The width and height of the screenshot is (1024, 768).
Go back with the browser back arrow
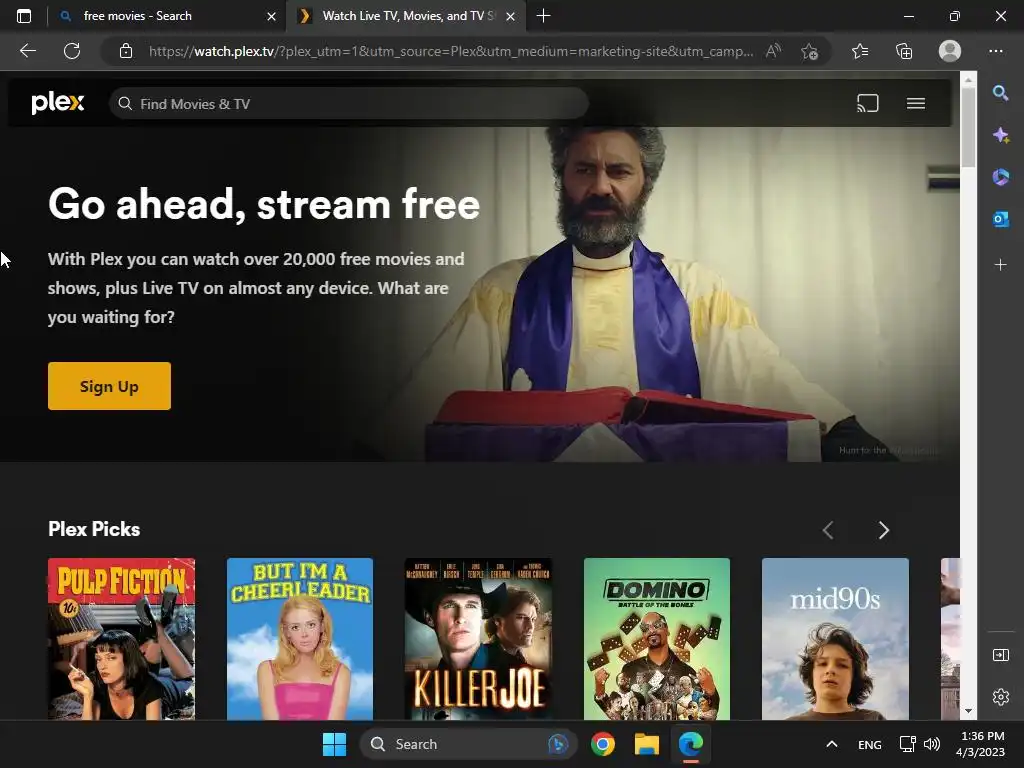28,51
